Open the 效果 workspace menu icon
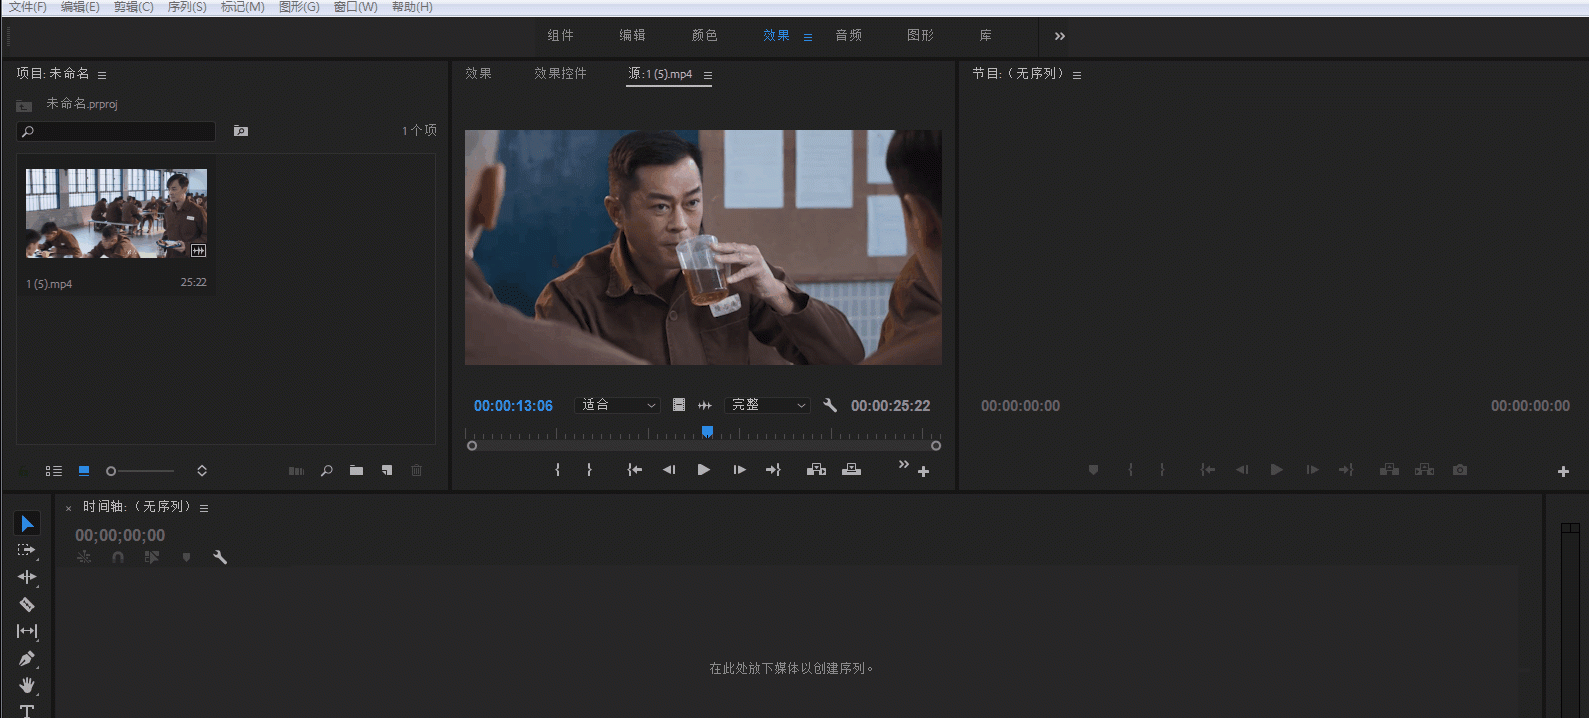The height and width of the screenshot is (718, 1589). coord(808,37)
